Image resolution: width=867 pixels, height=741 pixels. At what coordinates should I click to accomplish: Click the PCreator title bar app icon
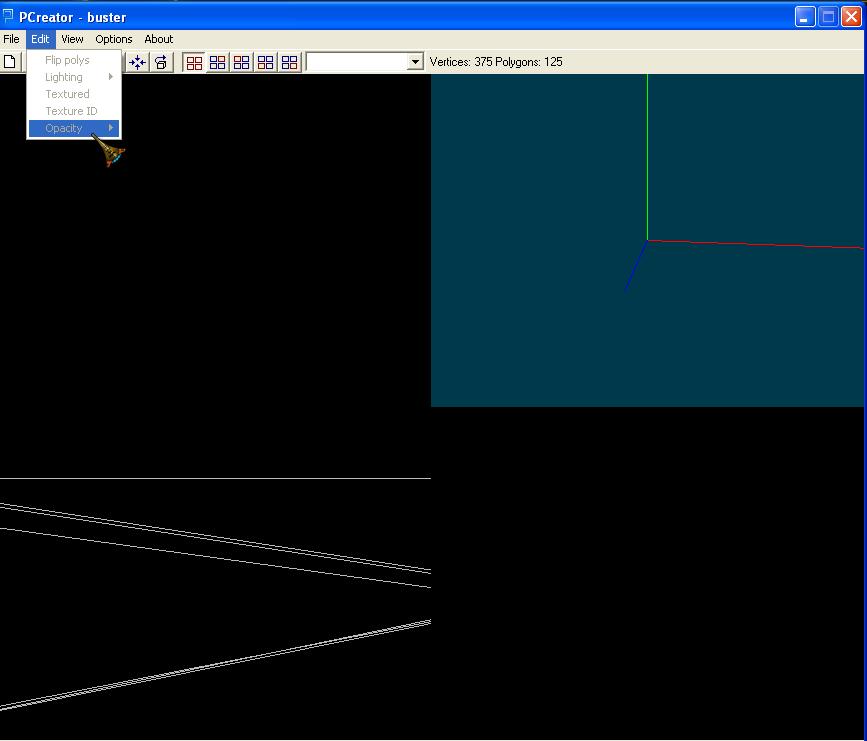click(x=8, y=16)
